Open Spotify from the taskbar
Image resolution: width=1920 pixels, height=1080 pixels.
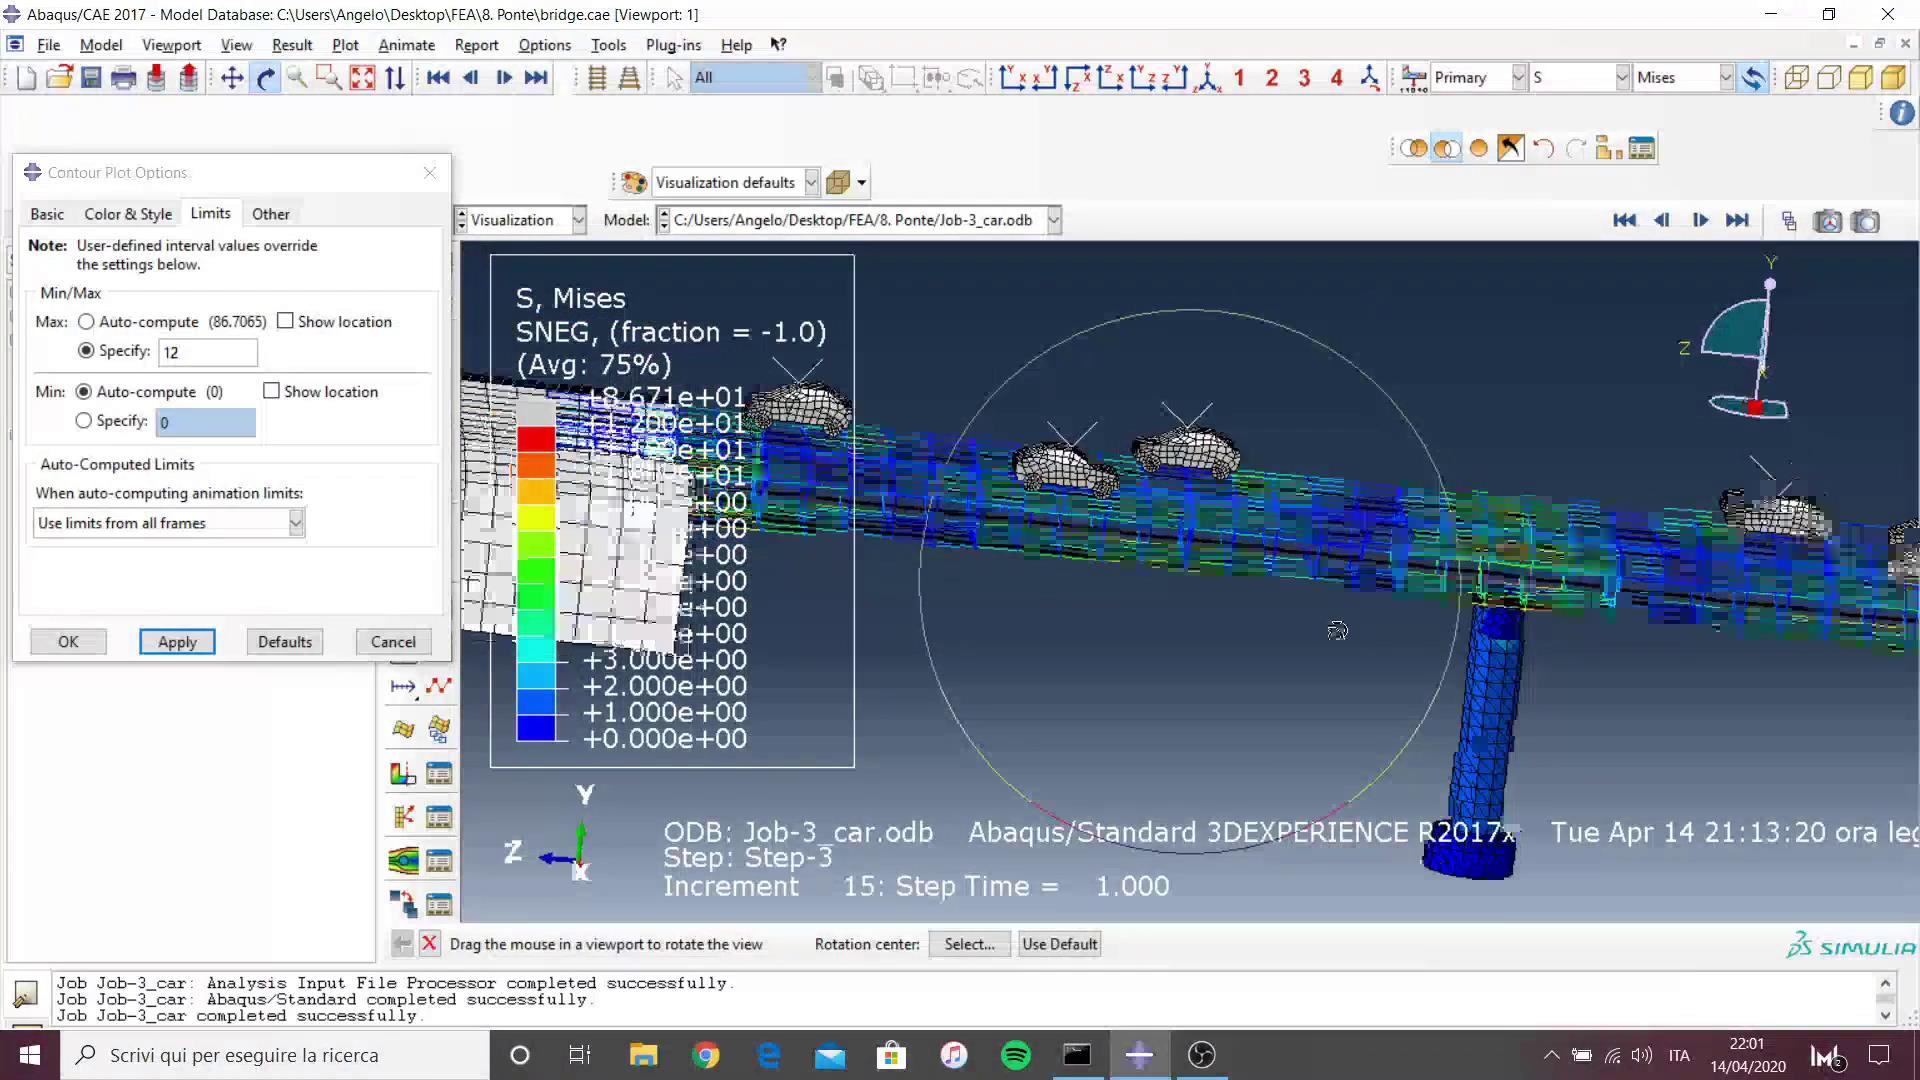(x=1015, y=1055)
